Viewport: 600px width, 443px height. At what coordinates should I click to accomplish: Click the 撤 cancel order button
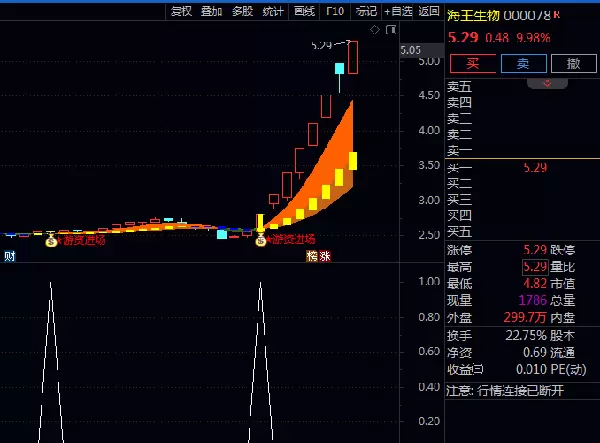click(574, 63)
